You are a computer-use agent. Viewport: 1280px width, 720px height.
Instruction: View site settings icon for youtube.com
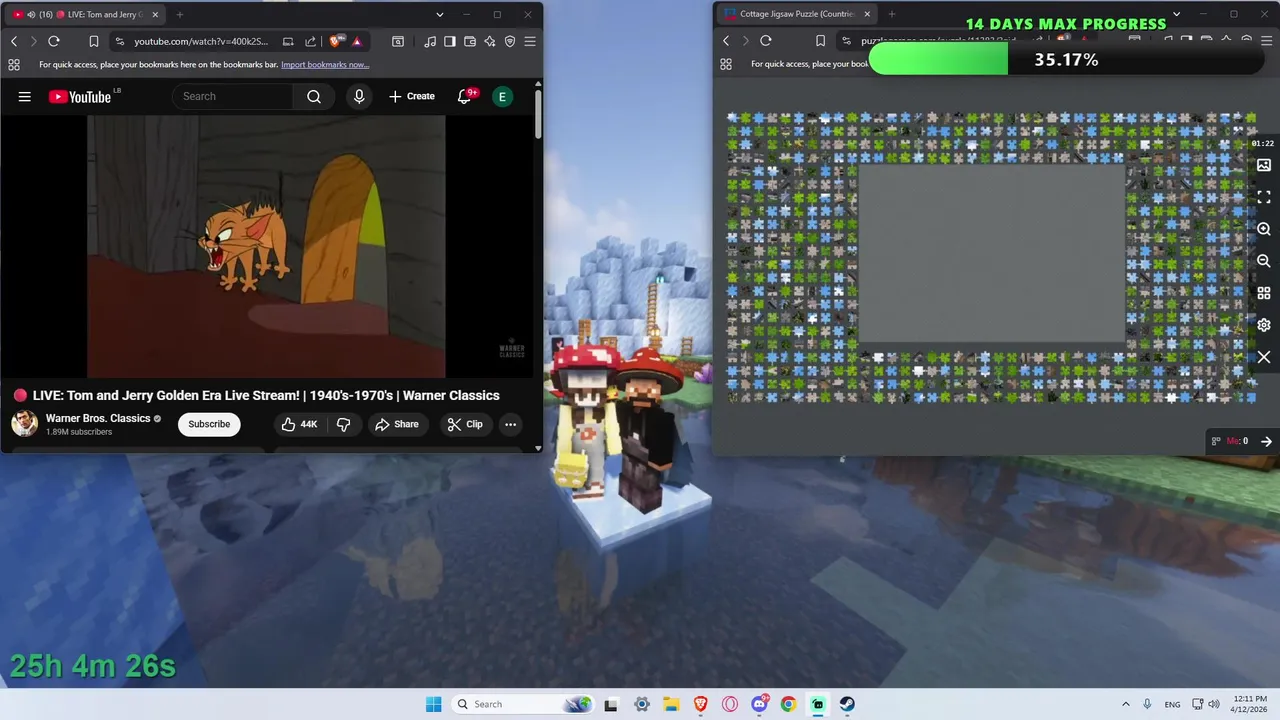(120, 41)
